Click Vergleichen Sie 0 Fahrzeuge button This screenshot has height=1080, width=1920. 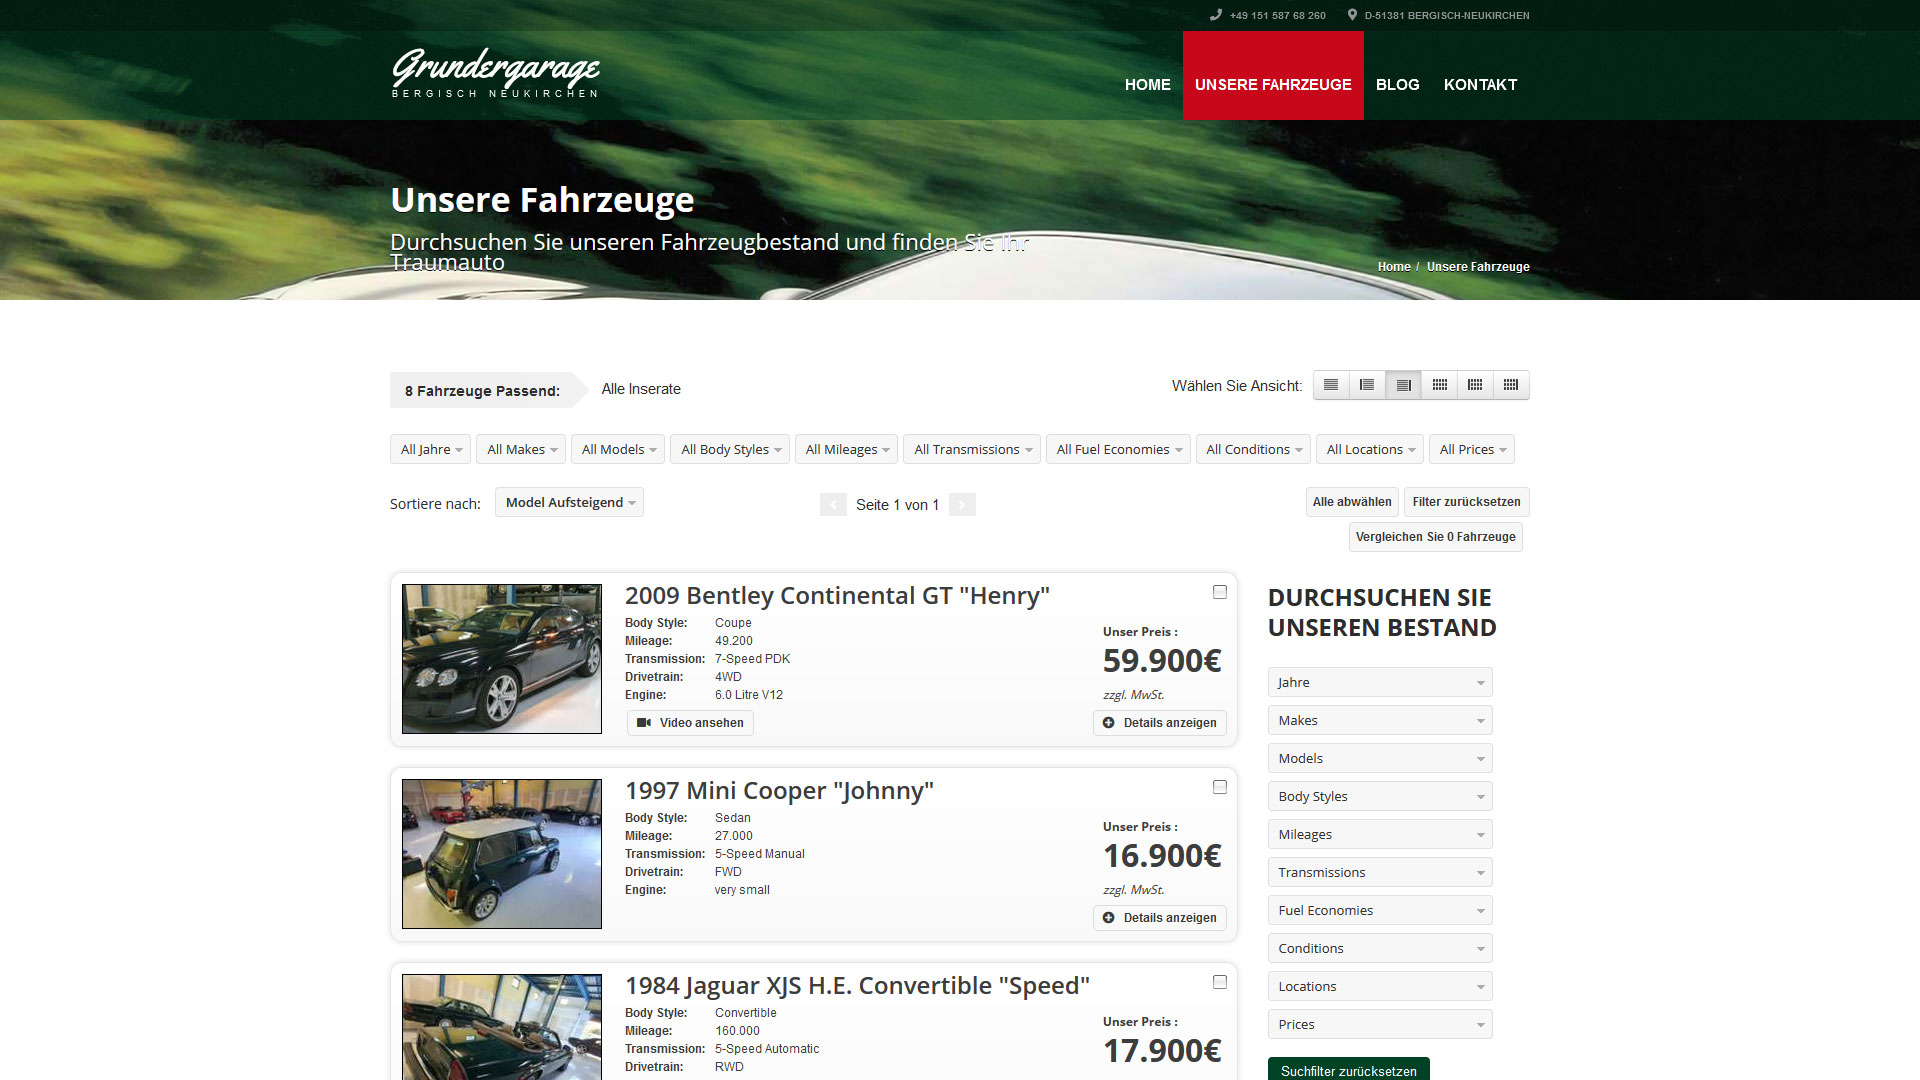1435,537
